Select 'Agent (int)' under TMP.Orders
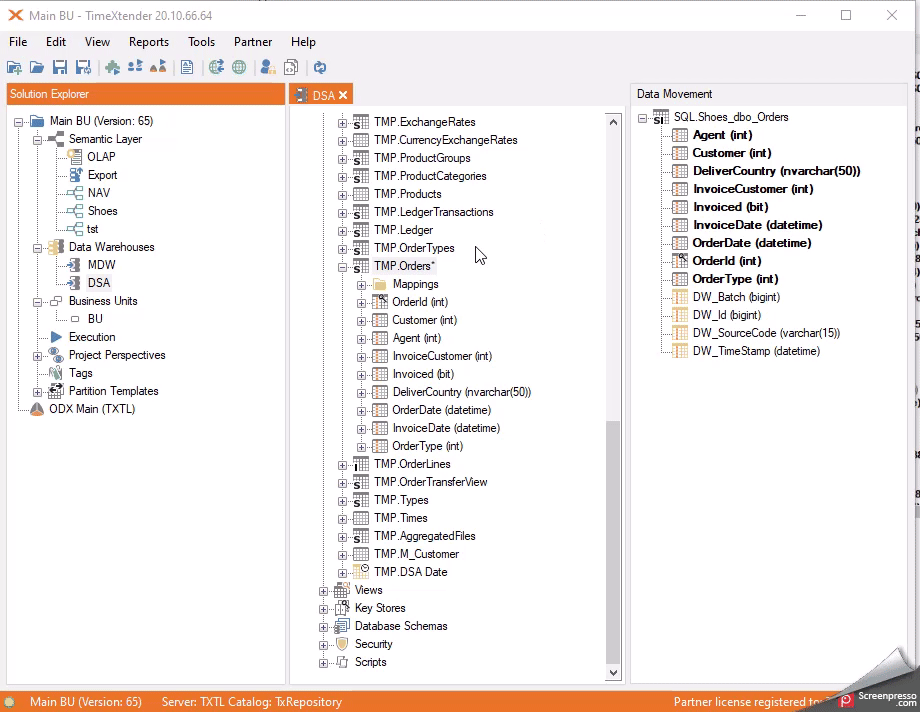920x712 pixels. click(x=417, y=338)
